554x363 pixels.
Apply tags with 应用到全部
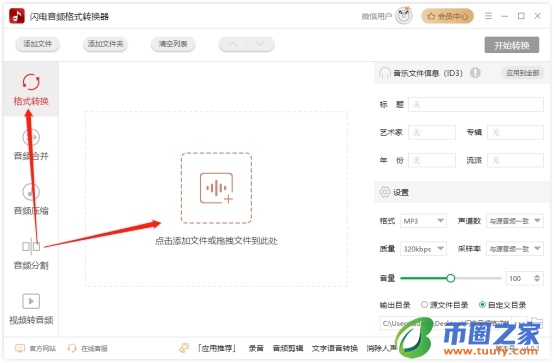(522, 73)
